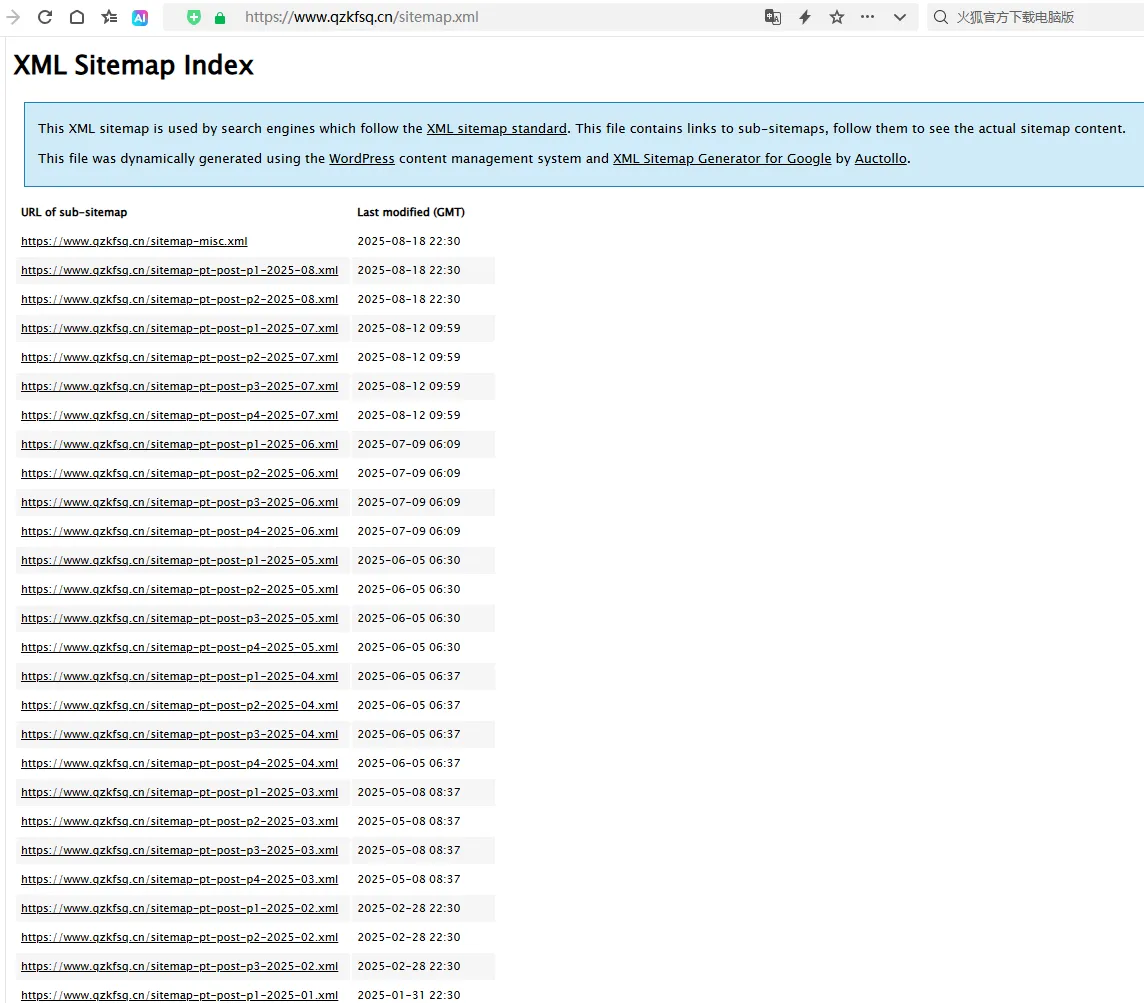This screenshot has height=1003, width=1144.
Task: Click the translate page icon
Action: tap(773, 17)
